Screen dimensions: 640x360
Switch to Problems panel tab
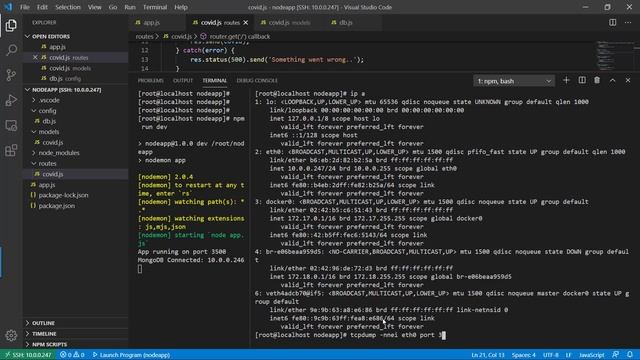[150, 80]
